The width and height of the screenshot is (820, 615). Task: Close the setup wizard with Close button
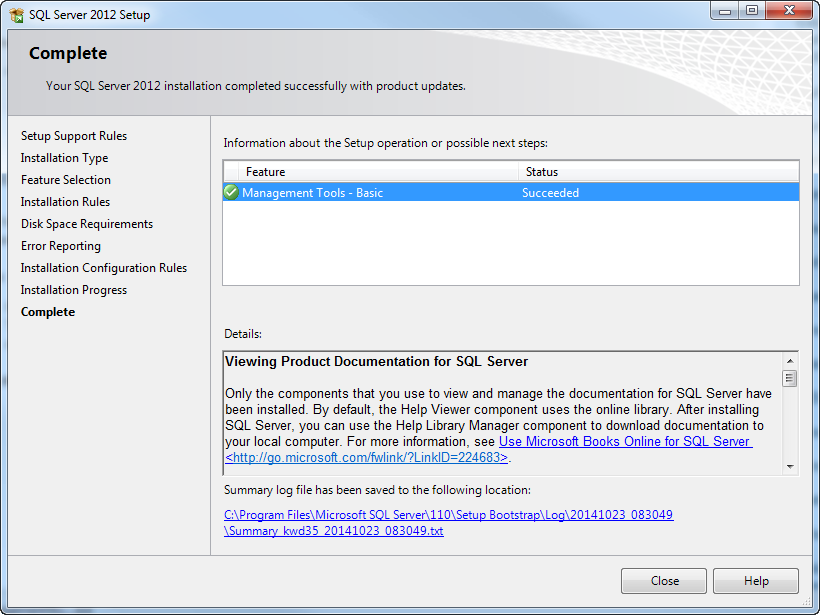pyautogui.click(x=664, y=580)
